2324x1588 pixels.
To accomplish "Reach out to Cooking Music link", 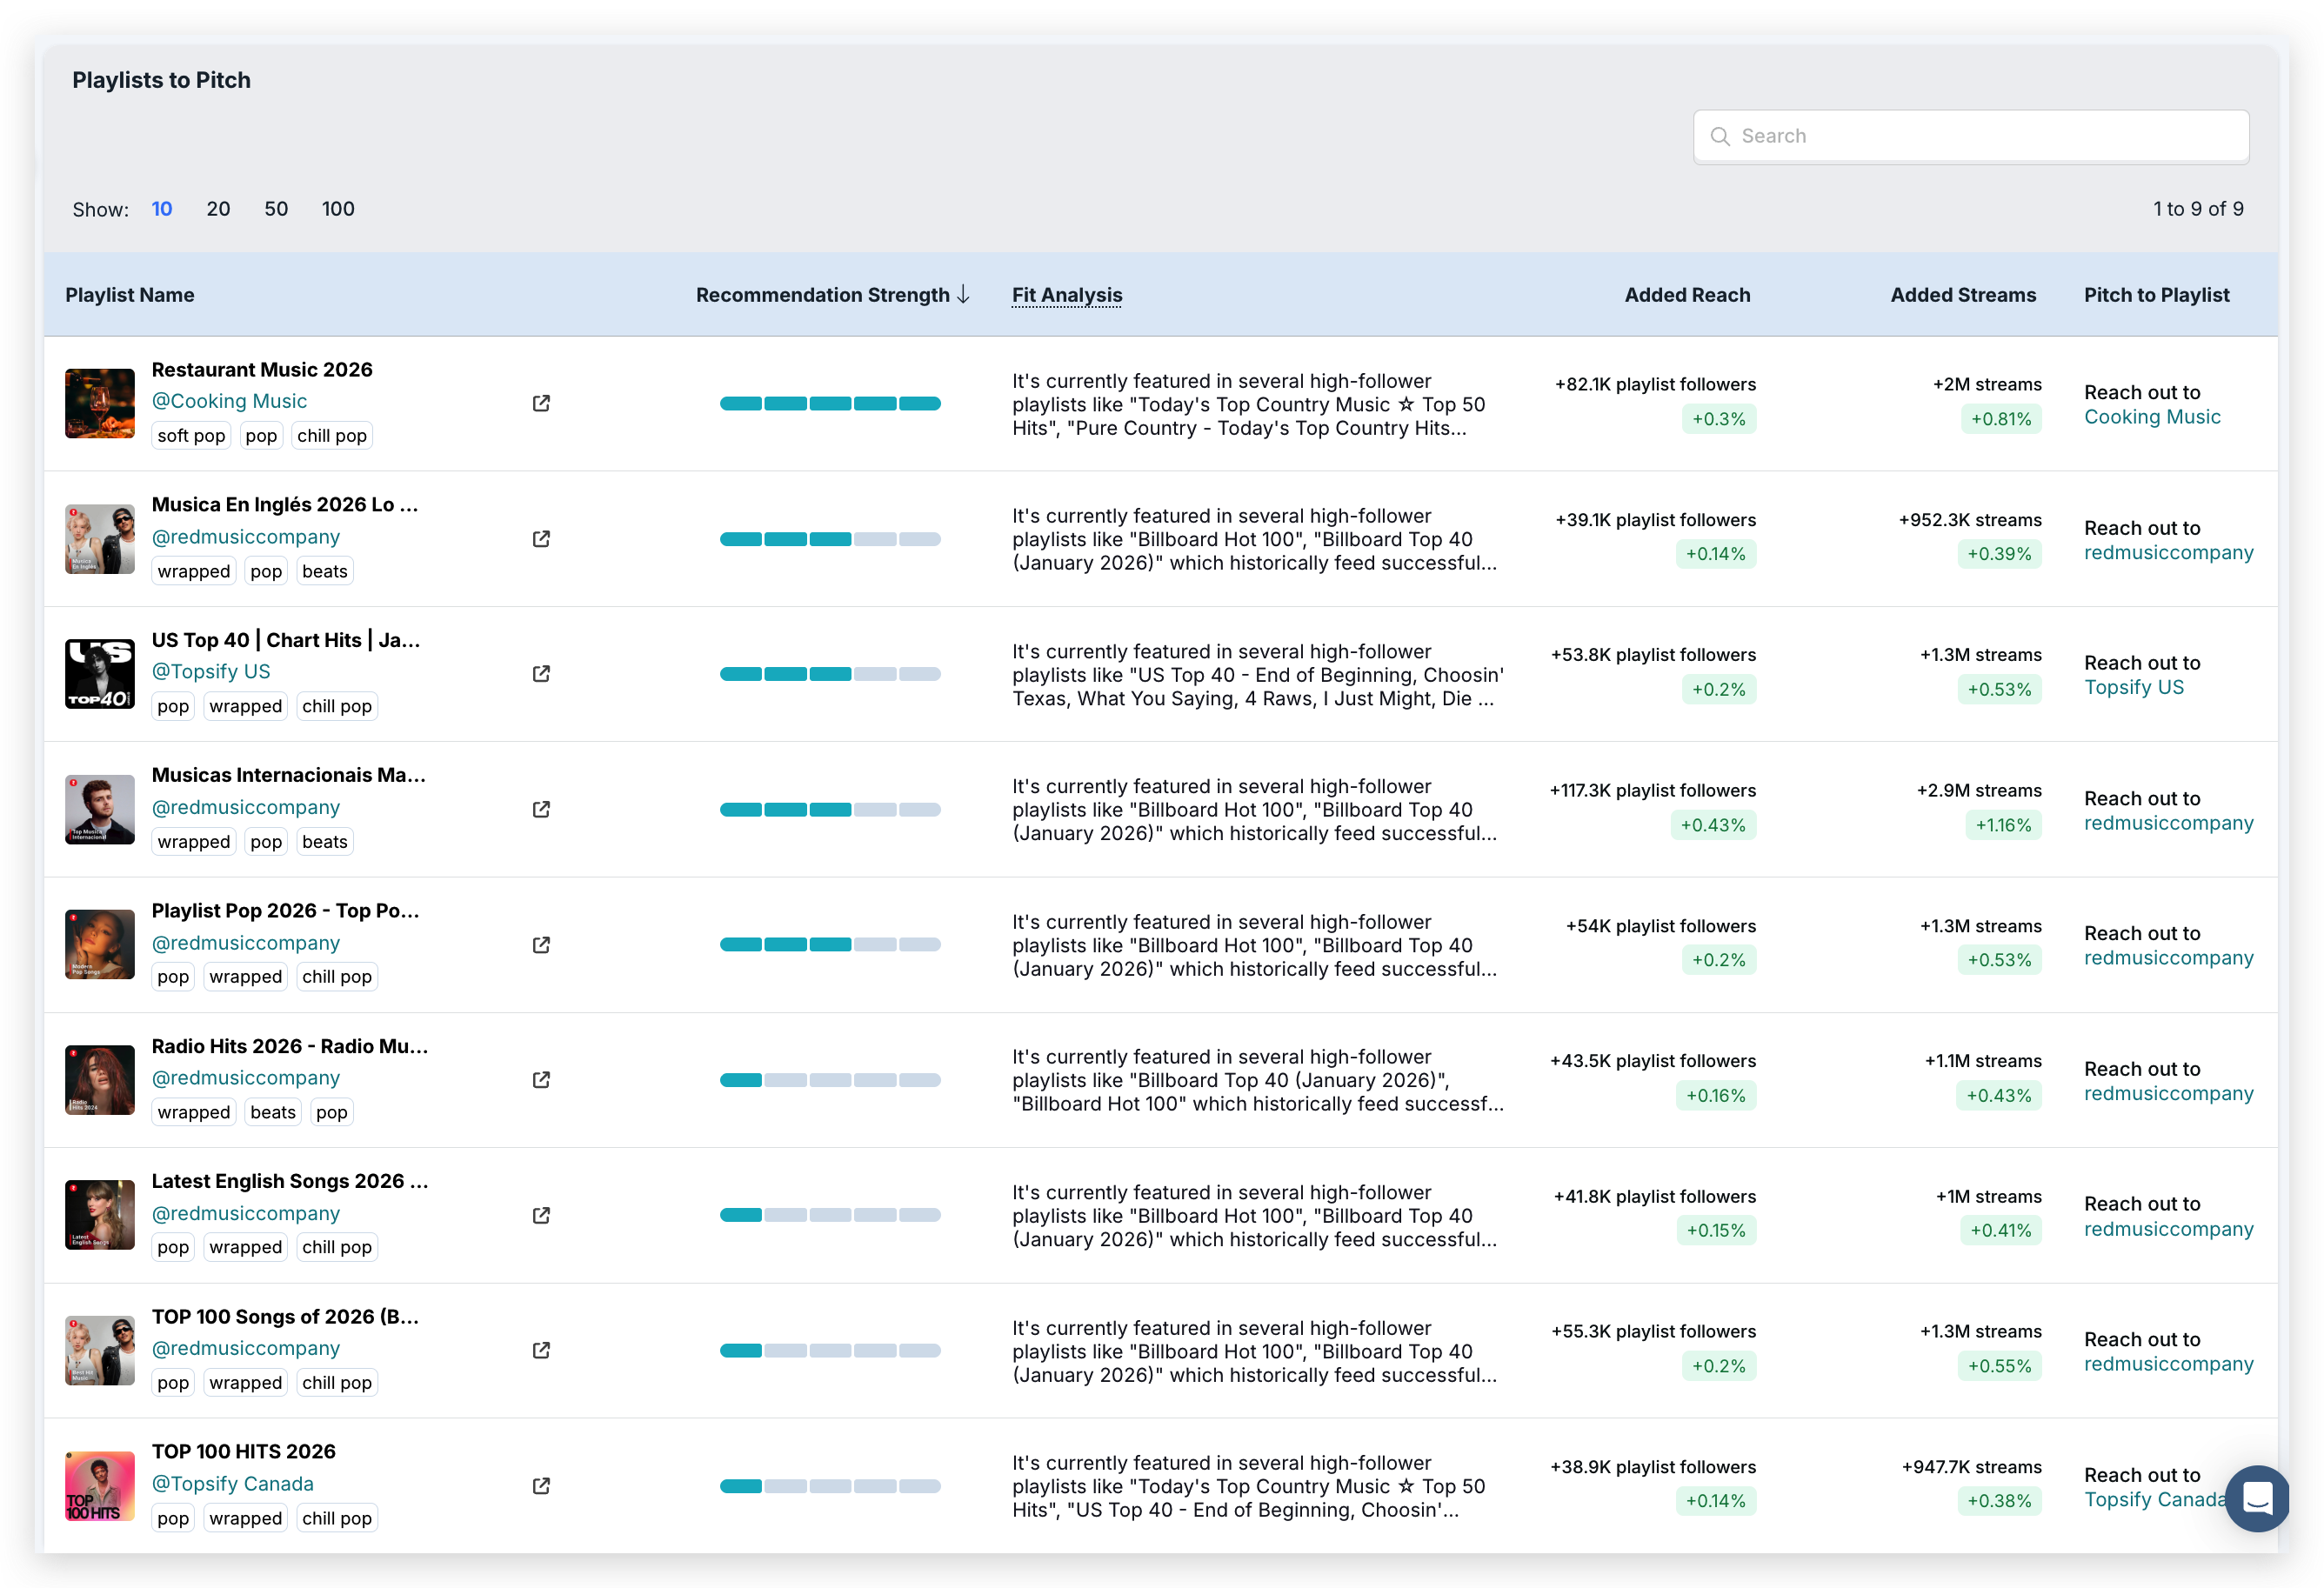I will [x=2151, y=417].
